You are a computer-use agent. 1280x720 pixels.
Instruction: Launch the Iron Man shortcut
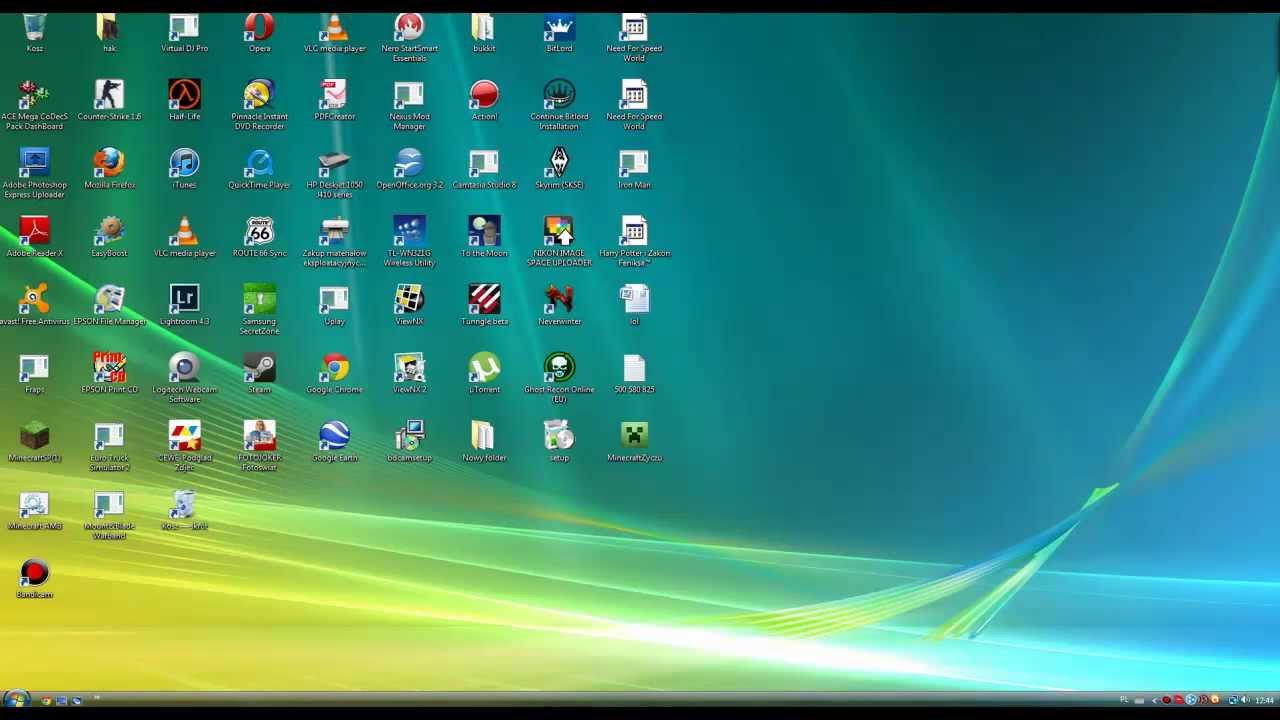click(x=634, y=168)
